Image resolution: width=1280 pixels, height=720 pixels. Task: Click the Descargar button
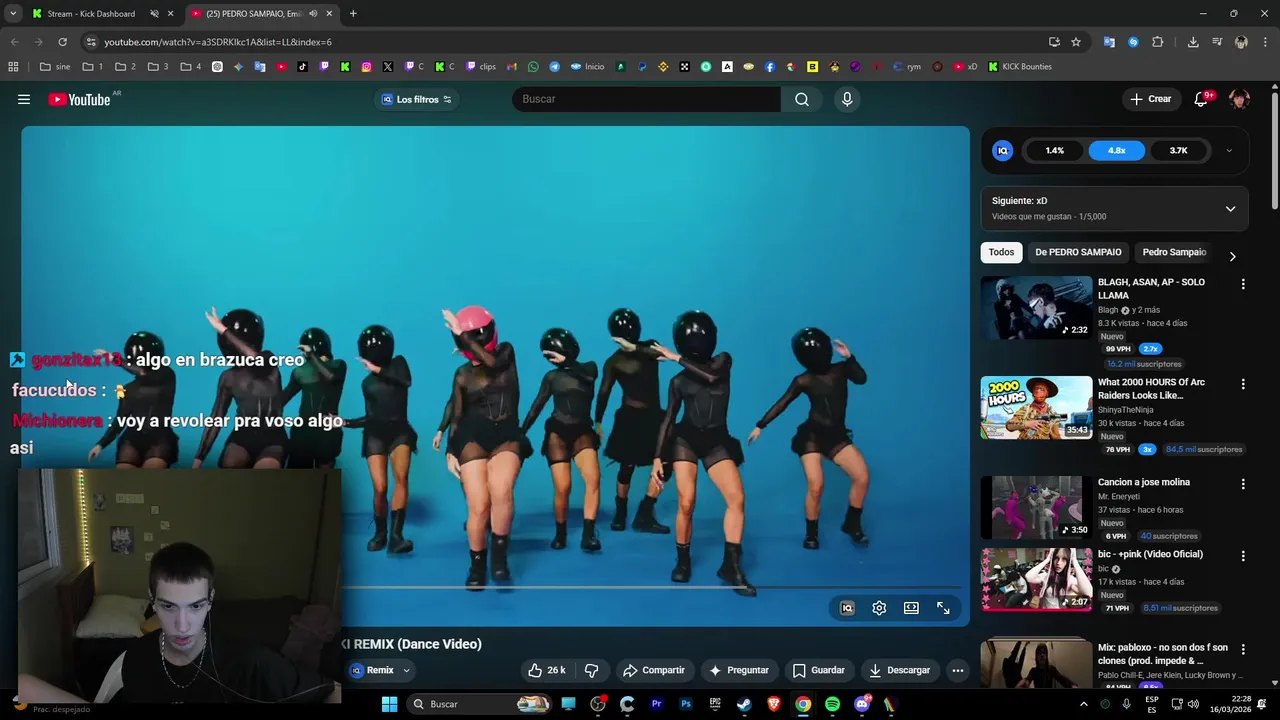click(x=899, y=670)
